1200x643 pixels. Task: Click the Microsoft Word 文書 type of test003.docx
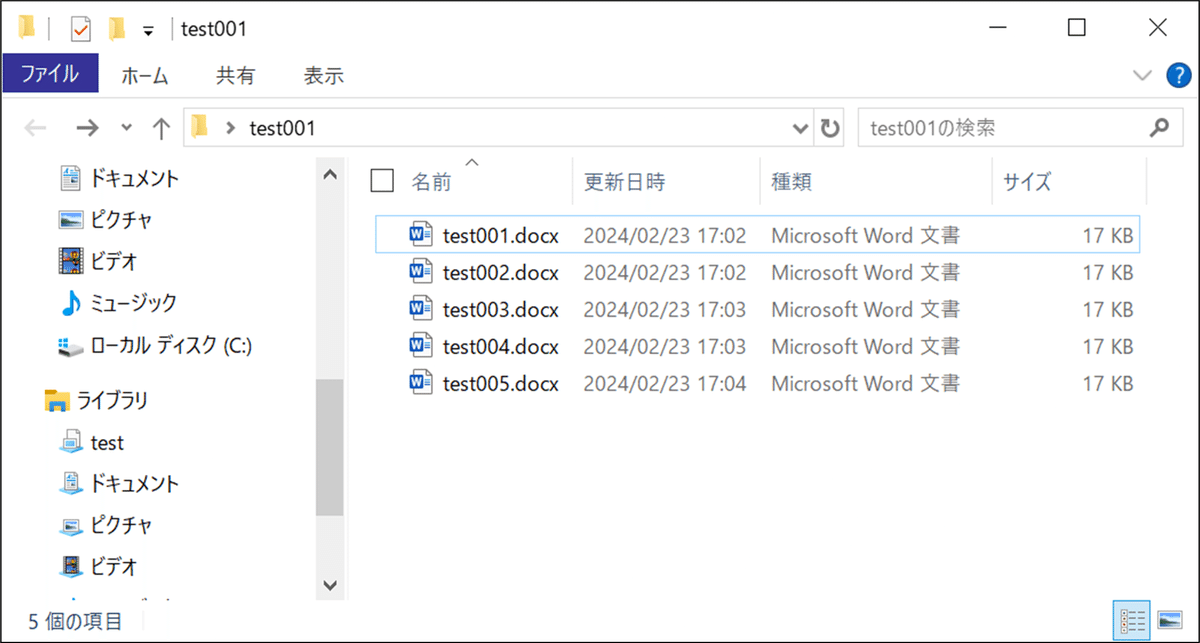pos(866,310)
